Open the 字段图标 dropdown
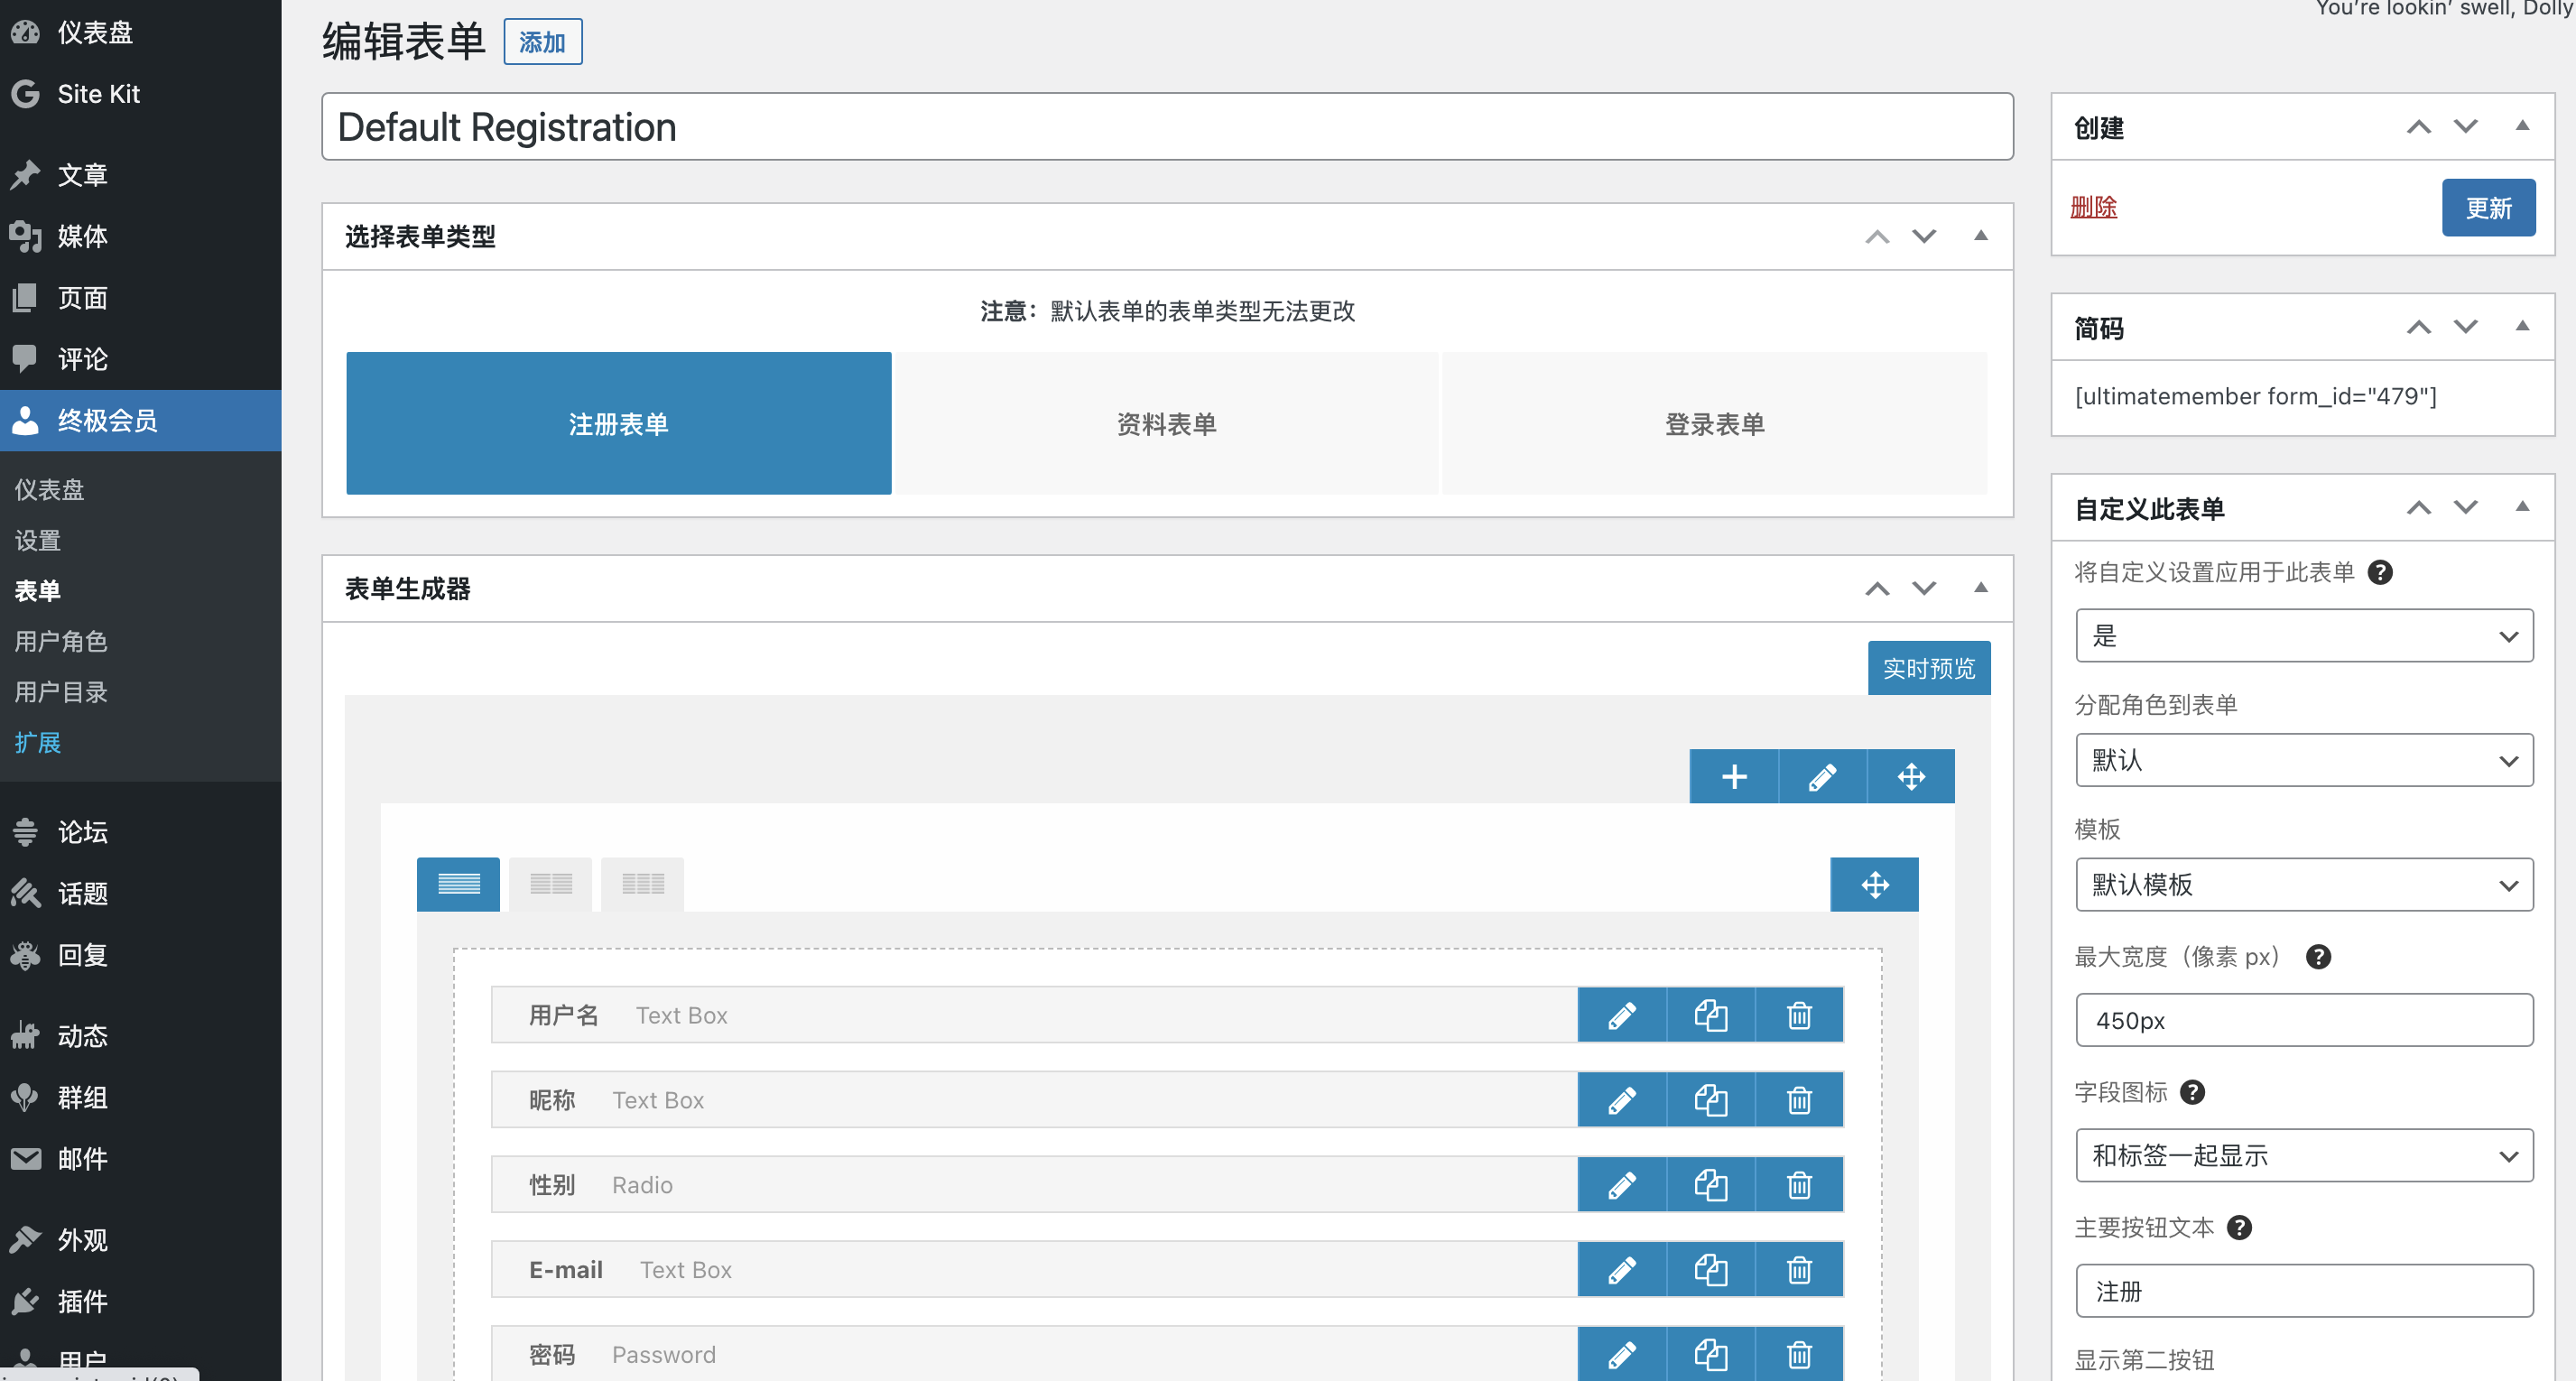 [2304, 1155]
